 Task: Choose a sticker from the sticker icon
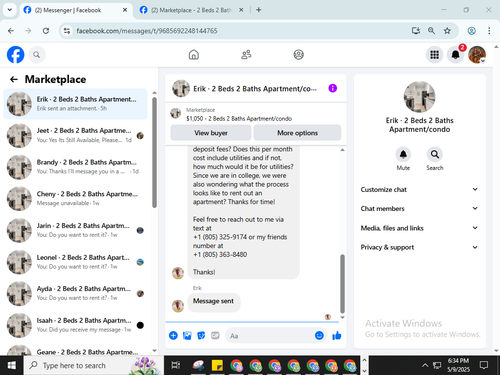(201, 335)
